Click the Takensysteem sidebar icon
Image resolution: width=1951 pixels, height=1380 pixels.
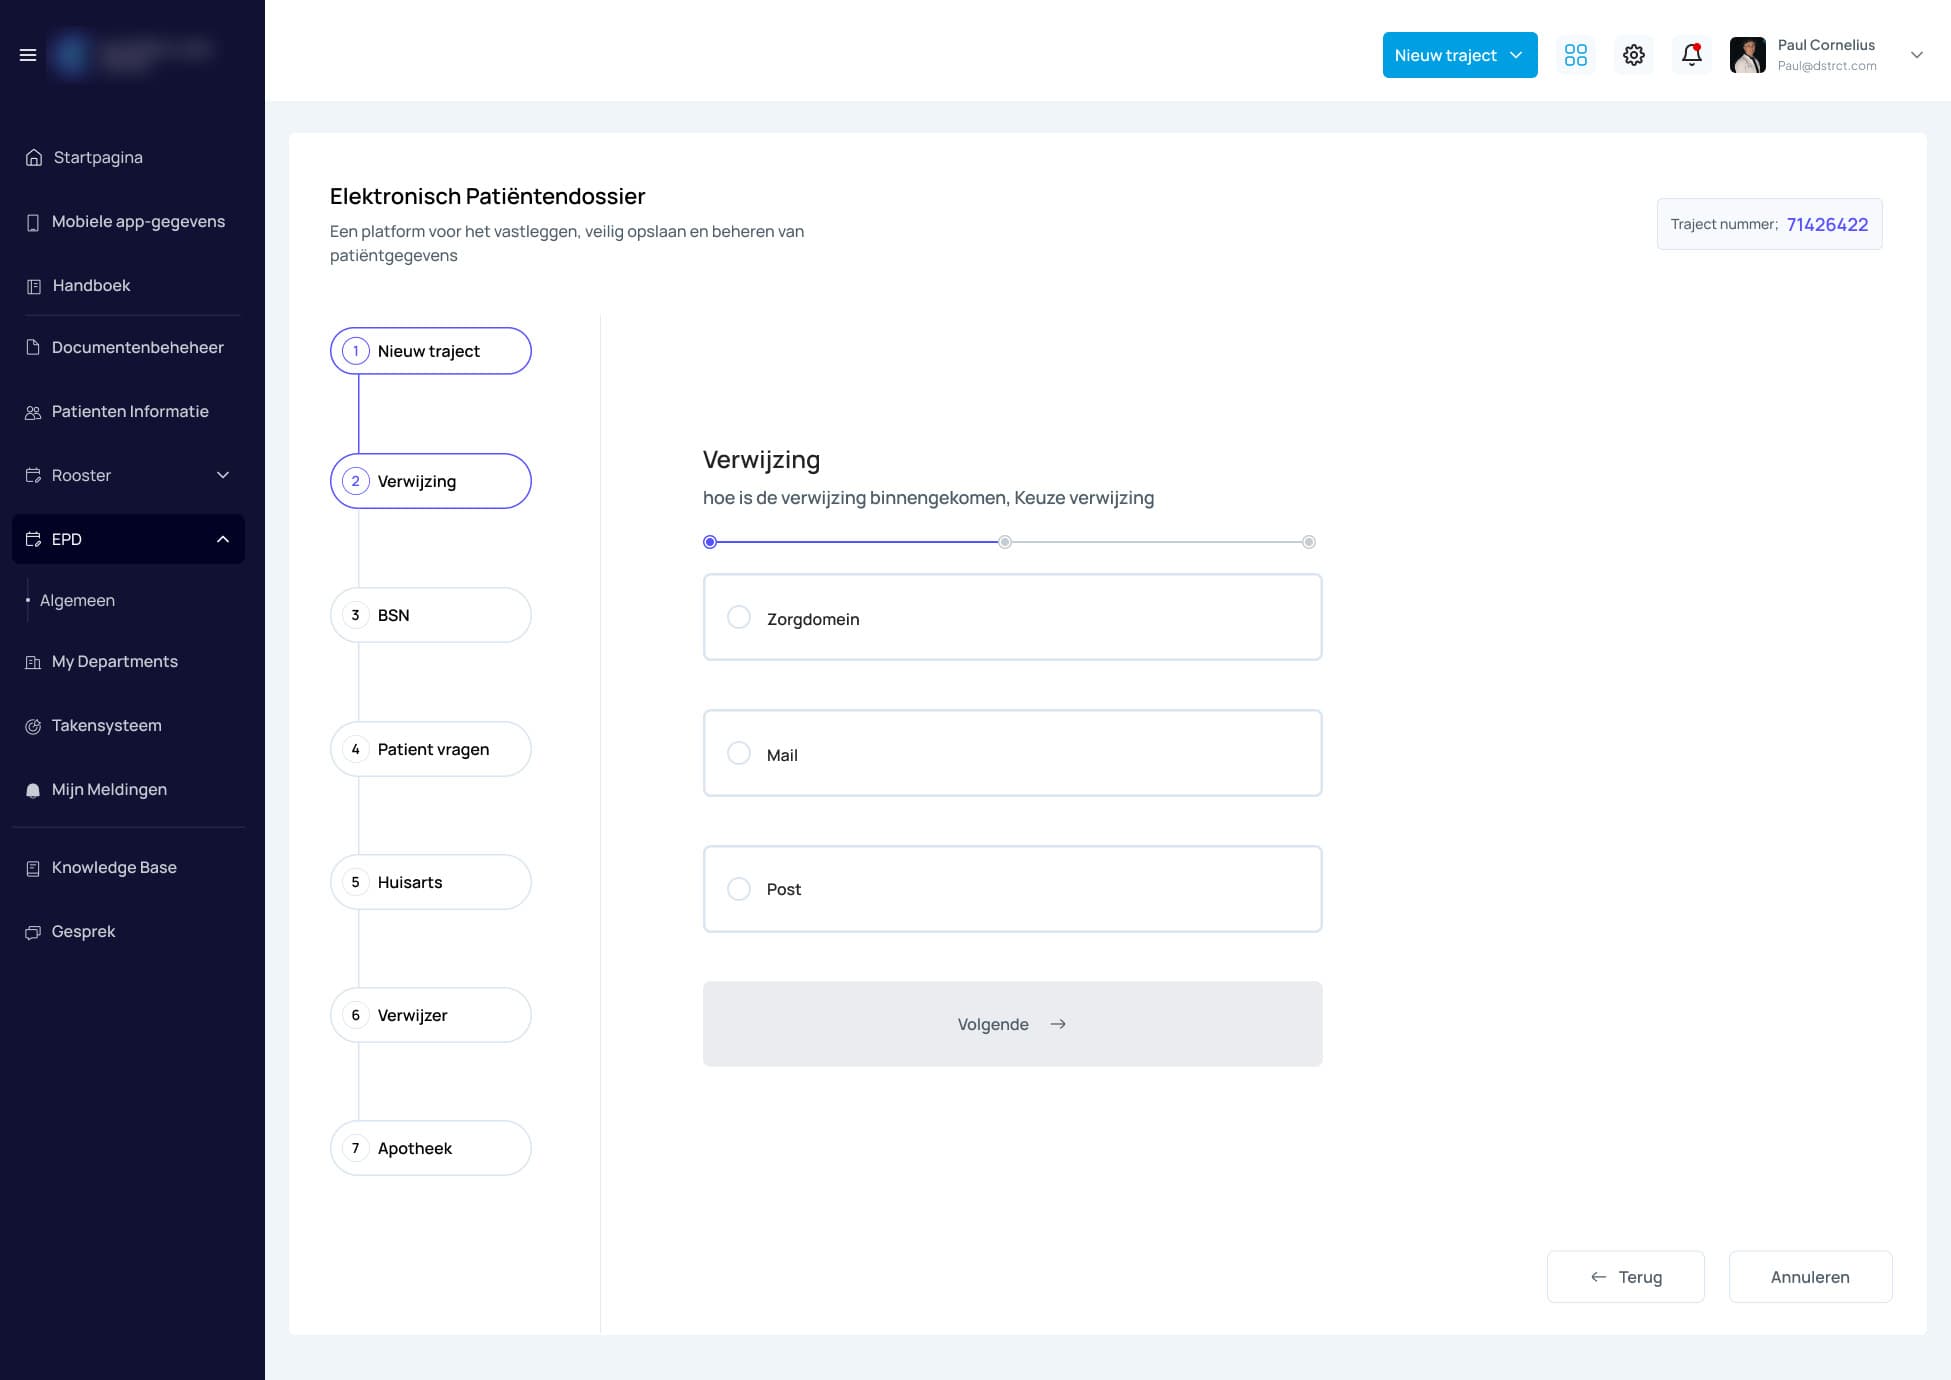tap(33, 726)
